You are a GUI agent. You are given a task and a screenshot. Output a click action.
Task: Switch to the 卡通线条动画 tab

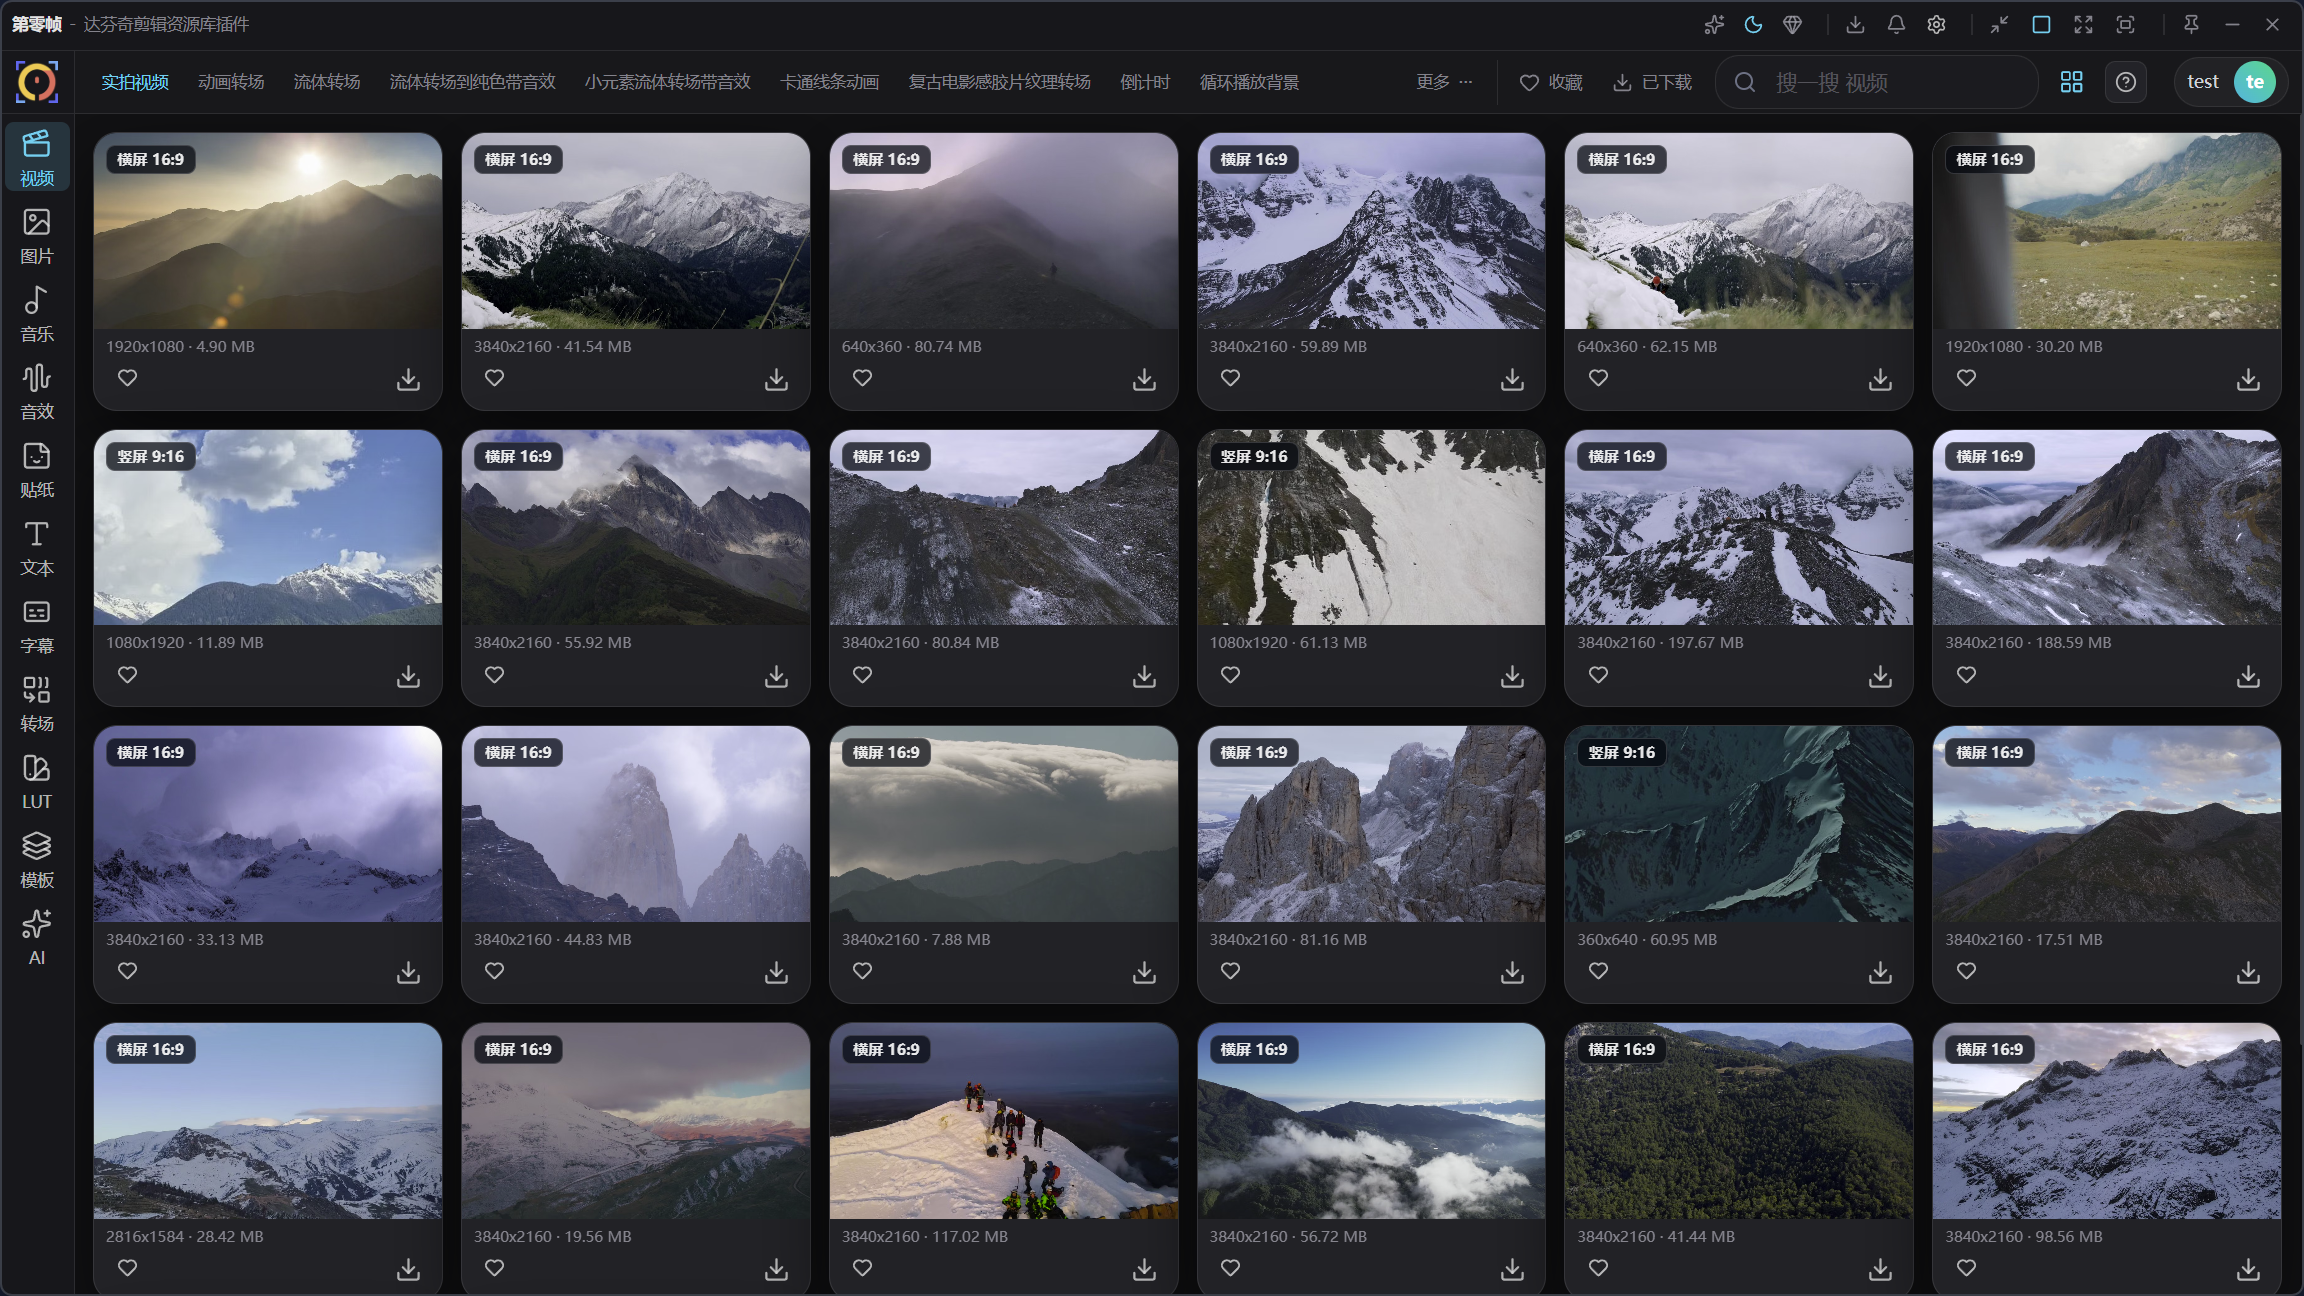tap(829, 82)
